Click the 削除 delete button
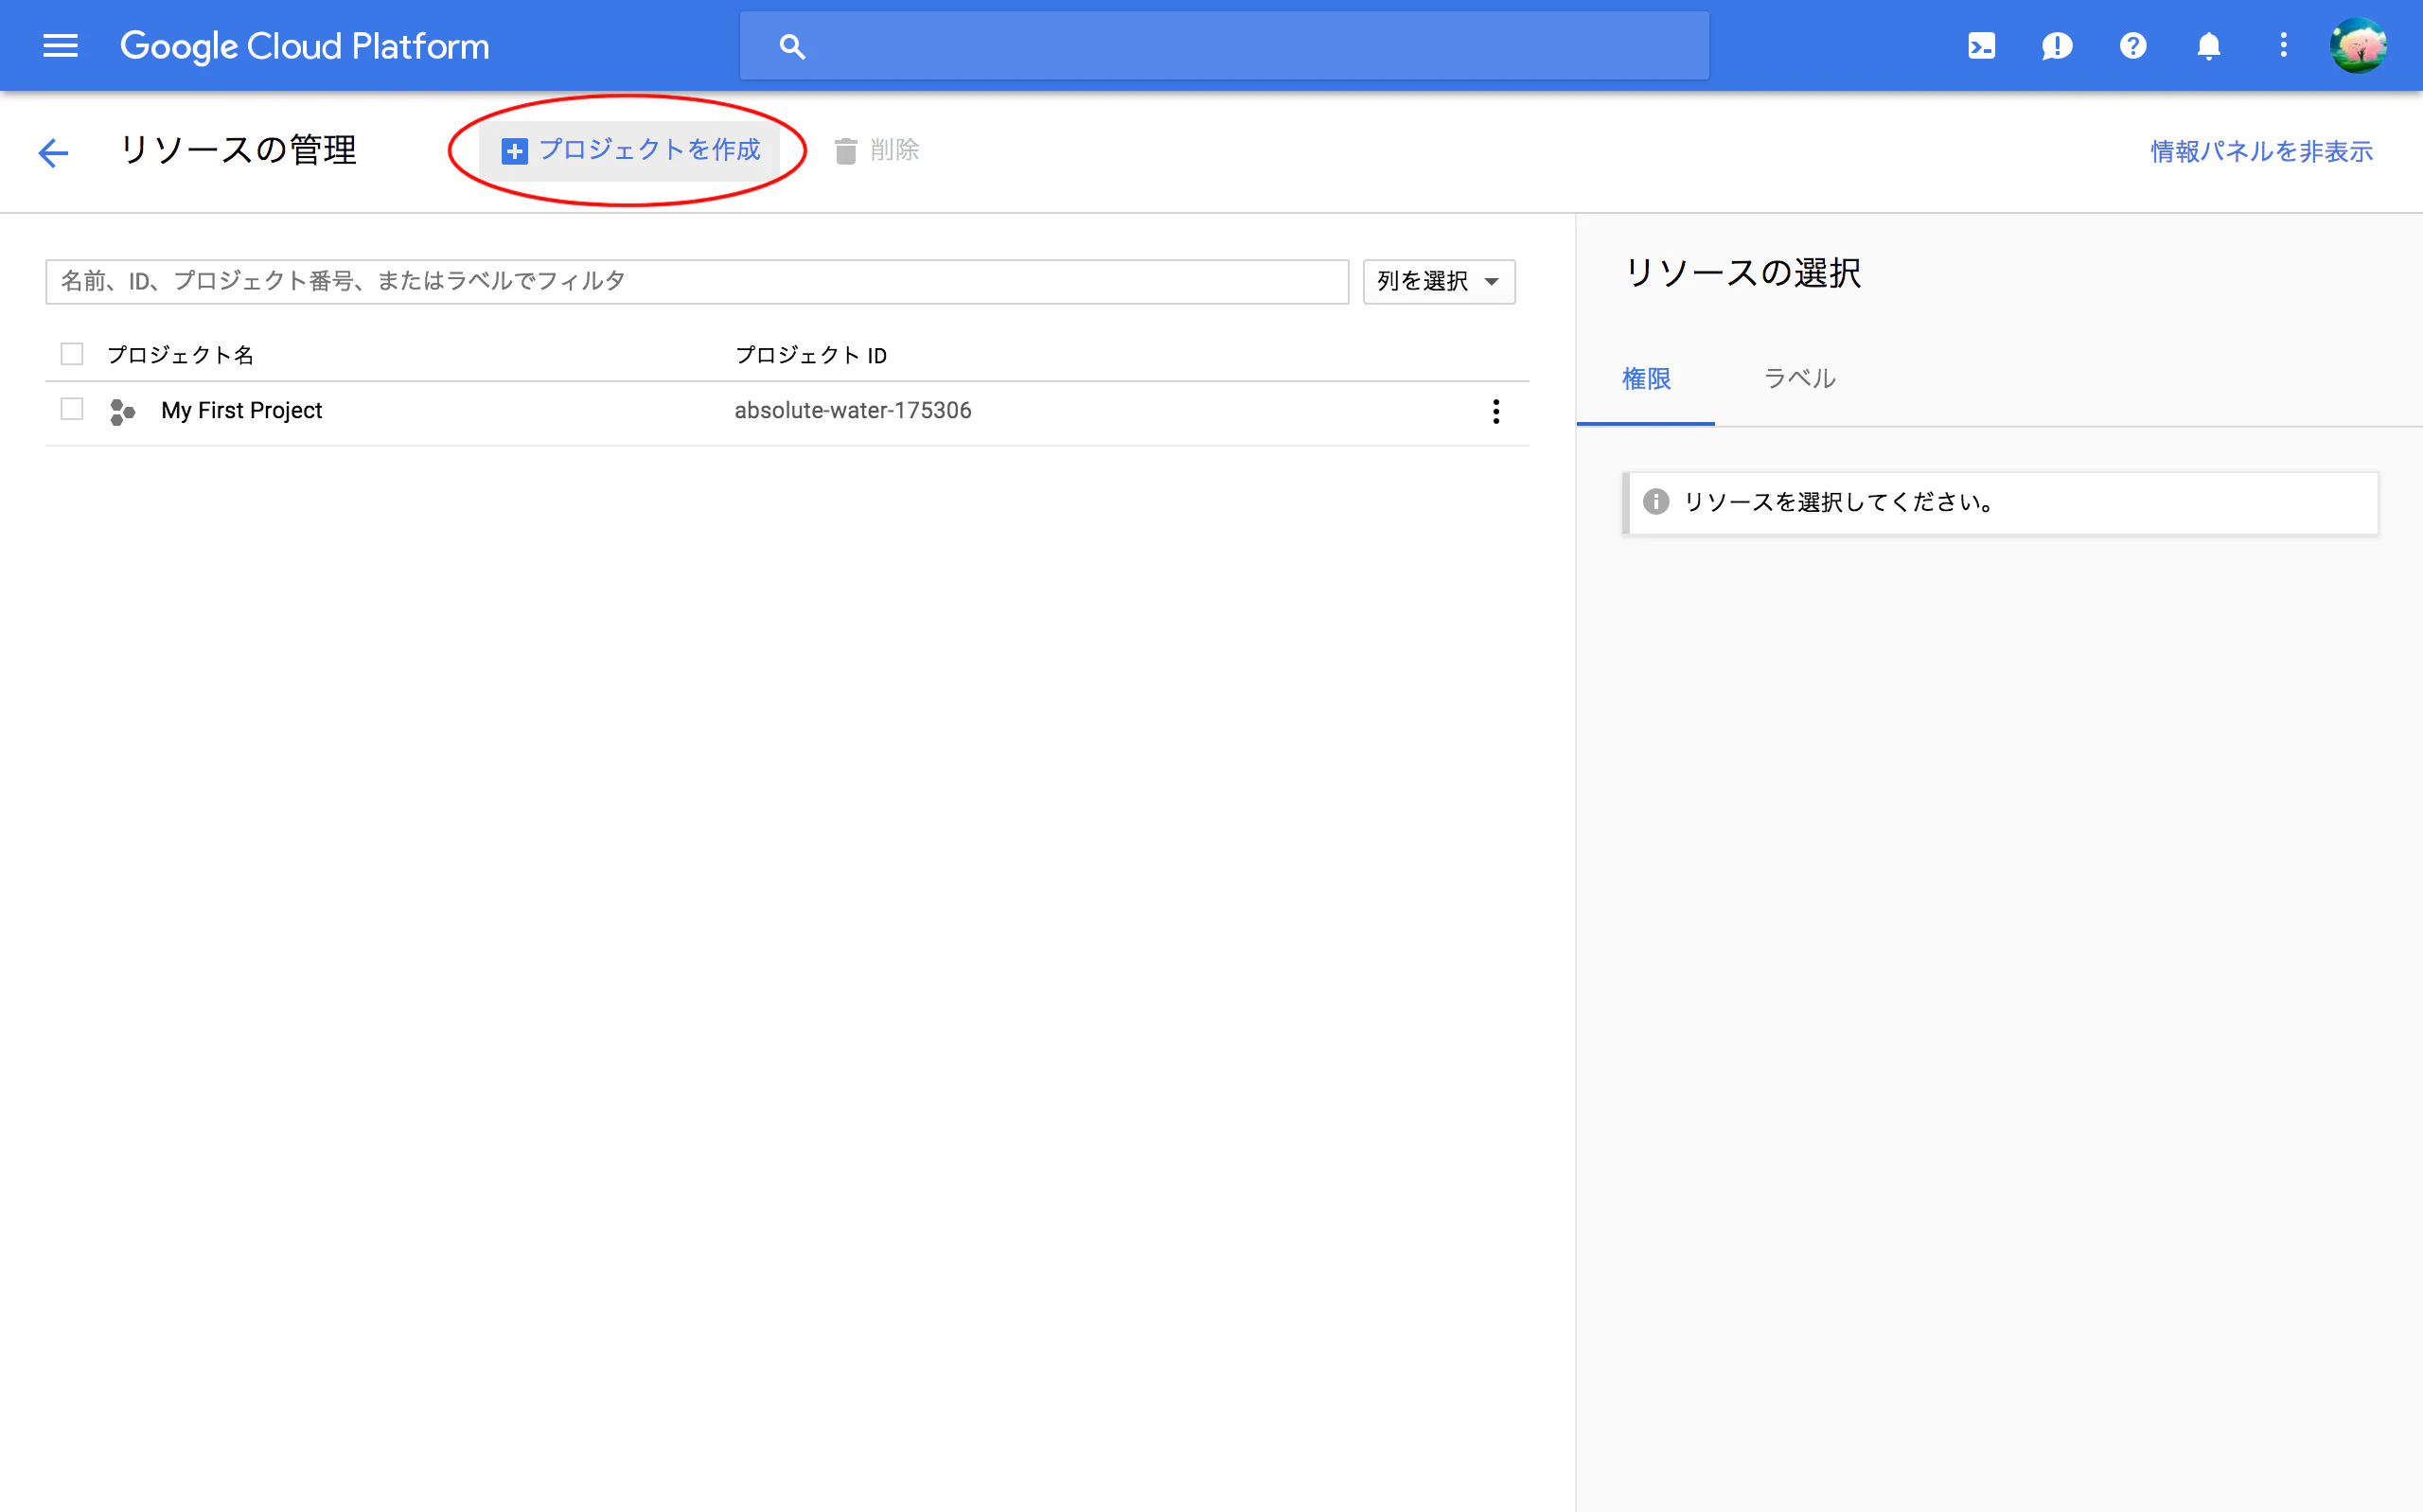Viewport: 2423px width, 1512px height. (879, 150)
